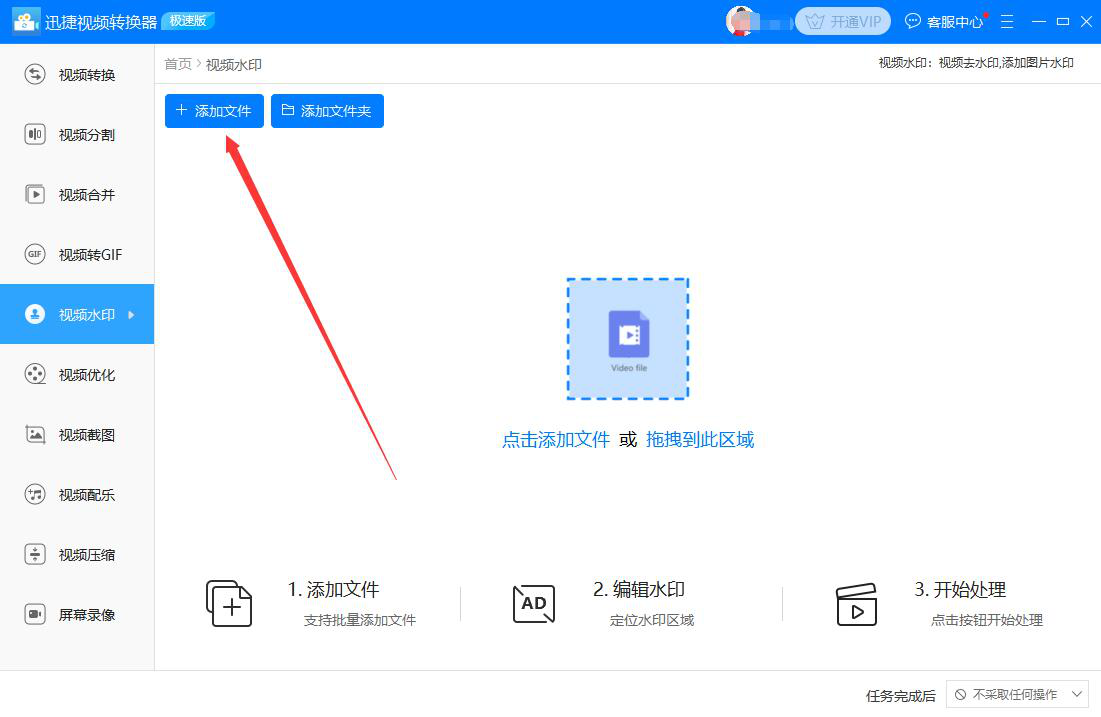Select the 视频合并 menu label
Screen dimensions: 1101x717
[87, 195]
